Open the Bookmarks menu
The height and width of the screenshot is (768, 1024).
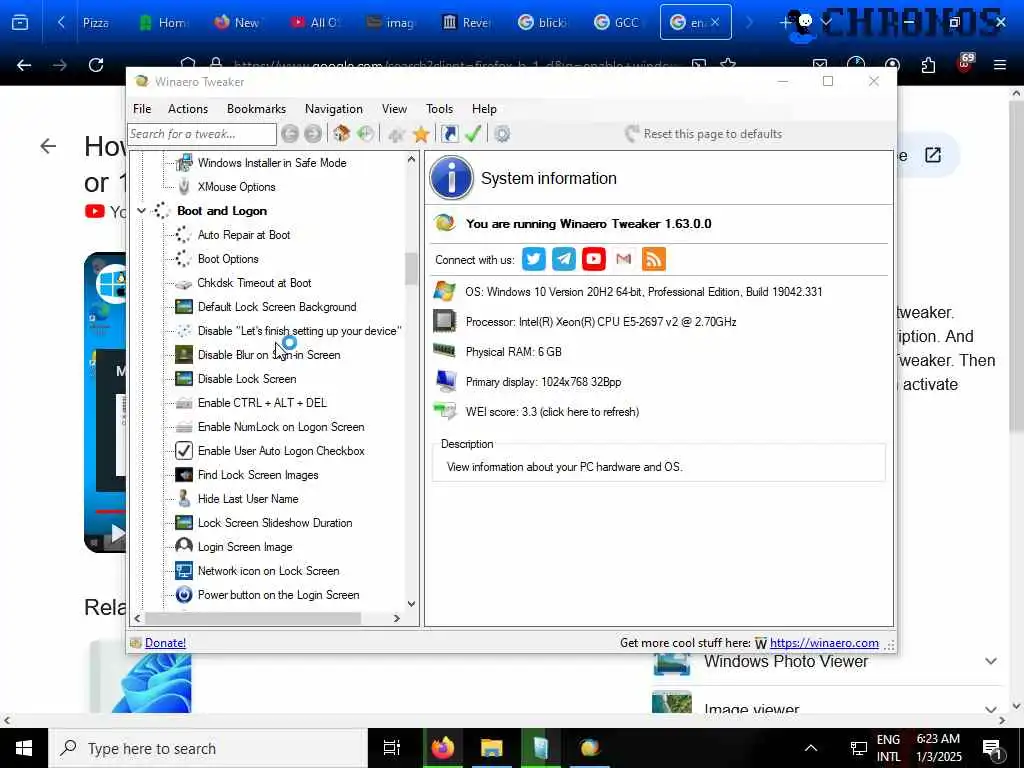(256, 109)
